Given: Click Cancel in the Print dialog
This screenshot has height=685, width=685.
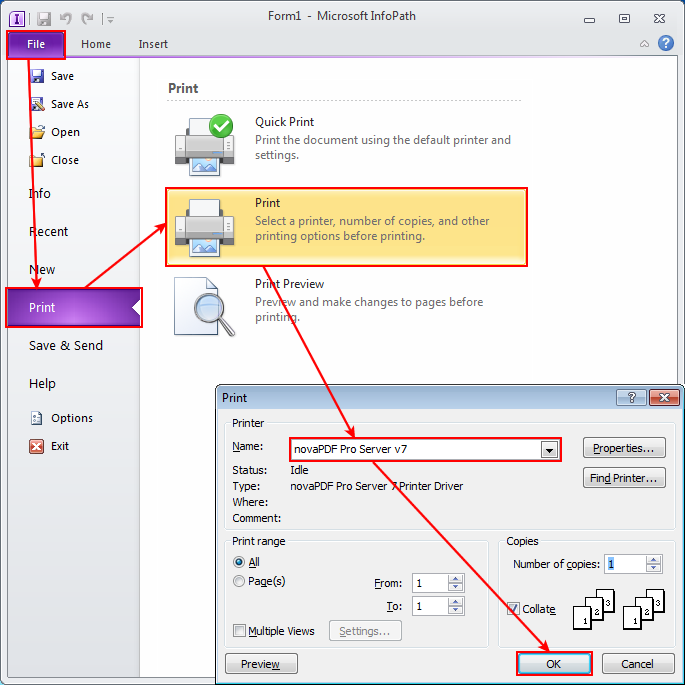Looking at the screenshot, I should 637,664.
